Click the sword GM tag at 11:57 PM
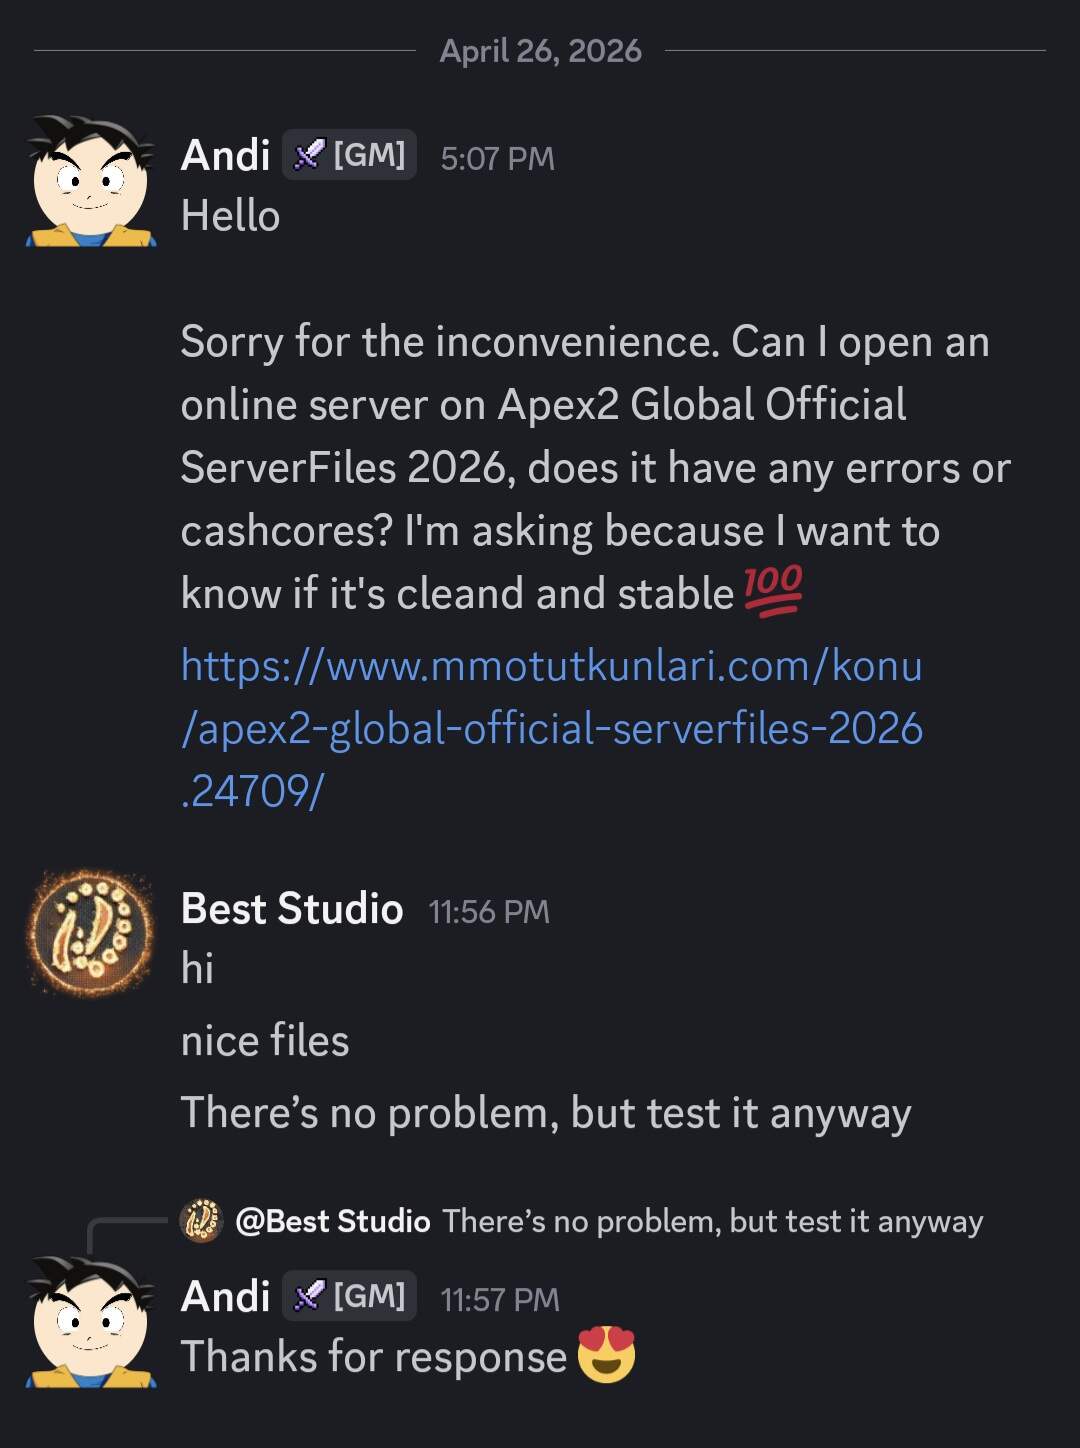The width and height of the screenshot is (1080, 1448). pyautogui.click(x=349, y=1296)
